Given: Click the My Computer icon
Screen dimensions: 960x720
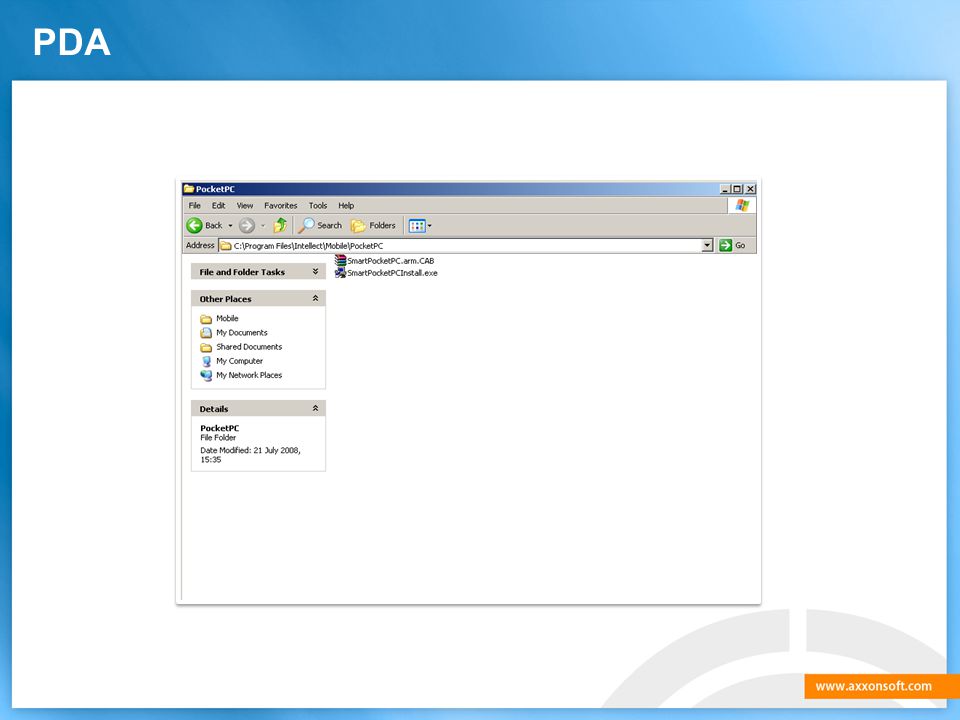Looking at the screenshot, I should (x=206, y=361).
